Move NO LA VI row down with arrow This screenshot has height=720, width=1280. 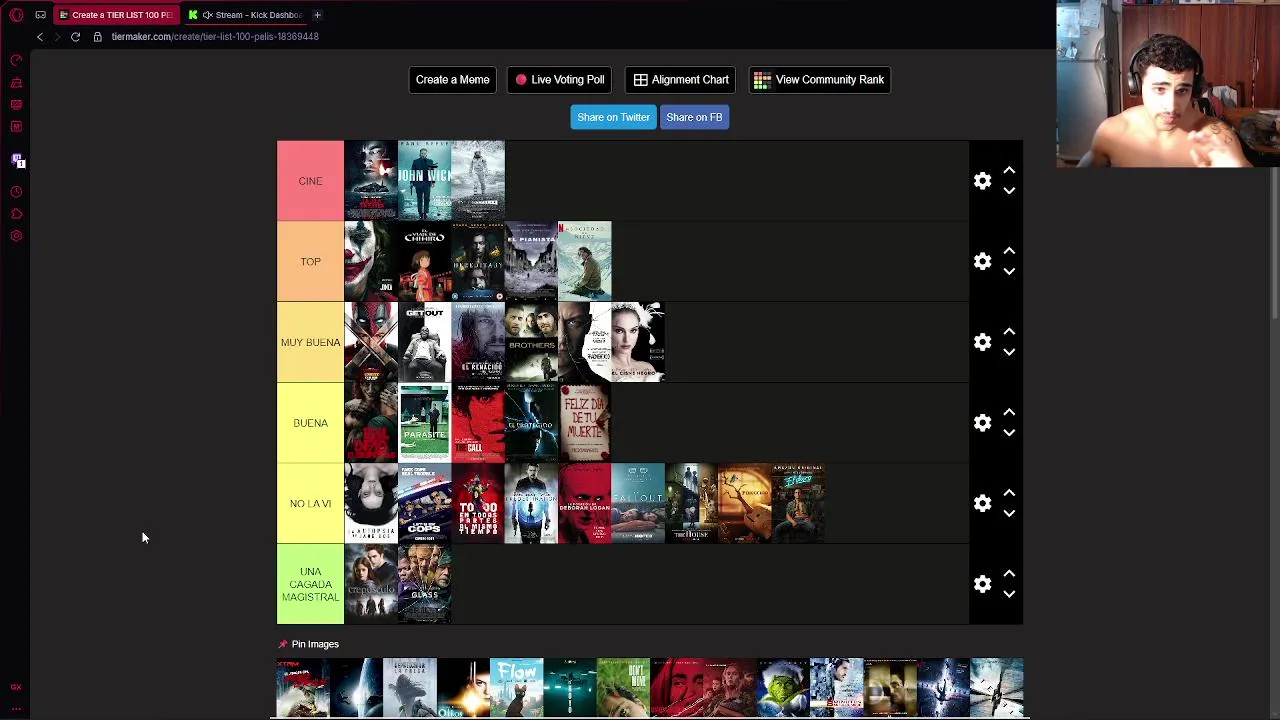[x=1009, y=513]
